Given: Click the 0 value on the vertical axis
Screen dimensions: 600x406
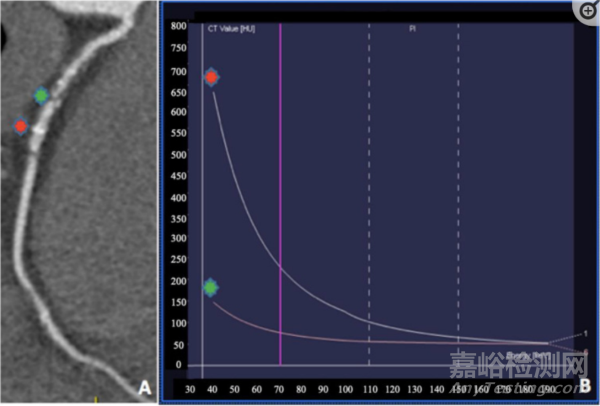Looking at the screenshot, I should tap(183, 365).
